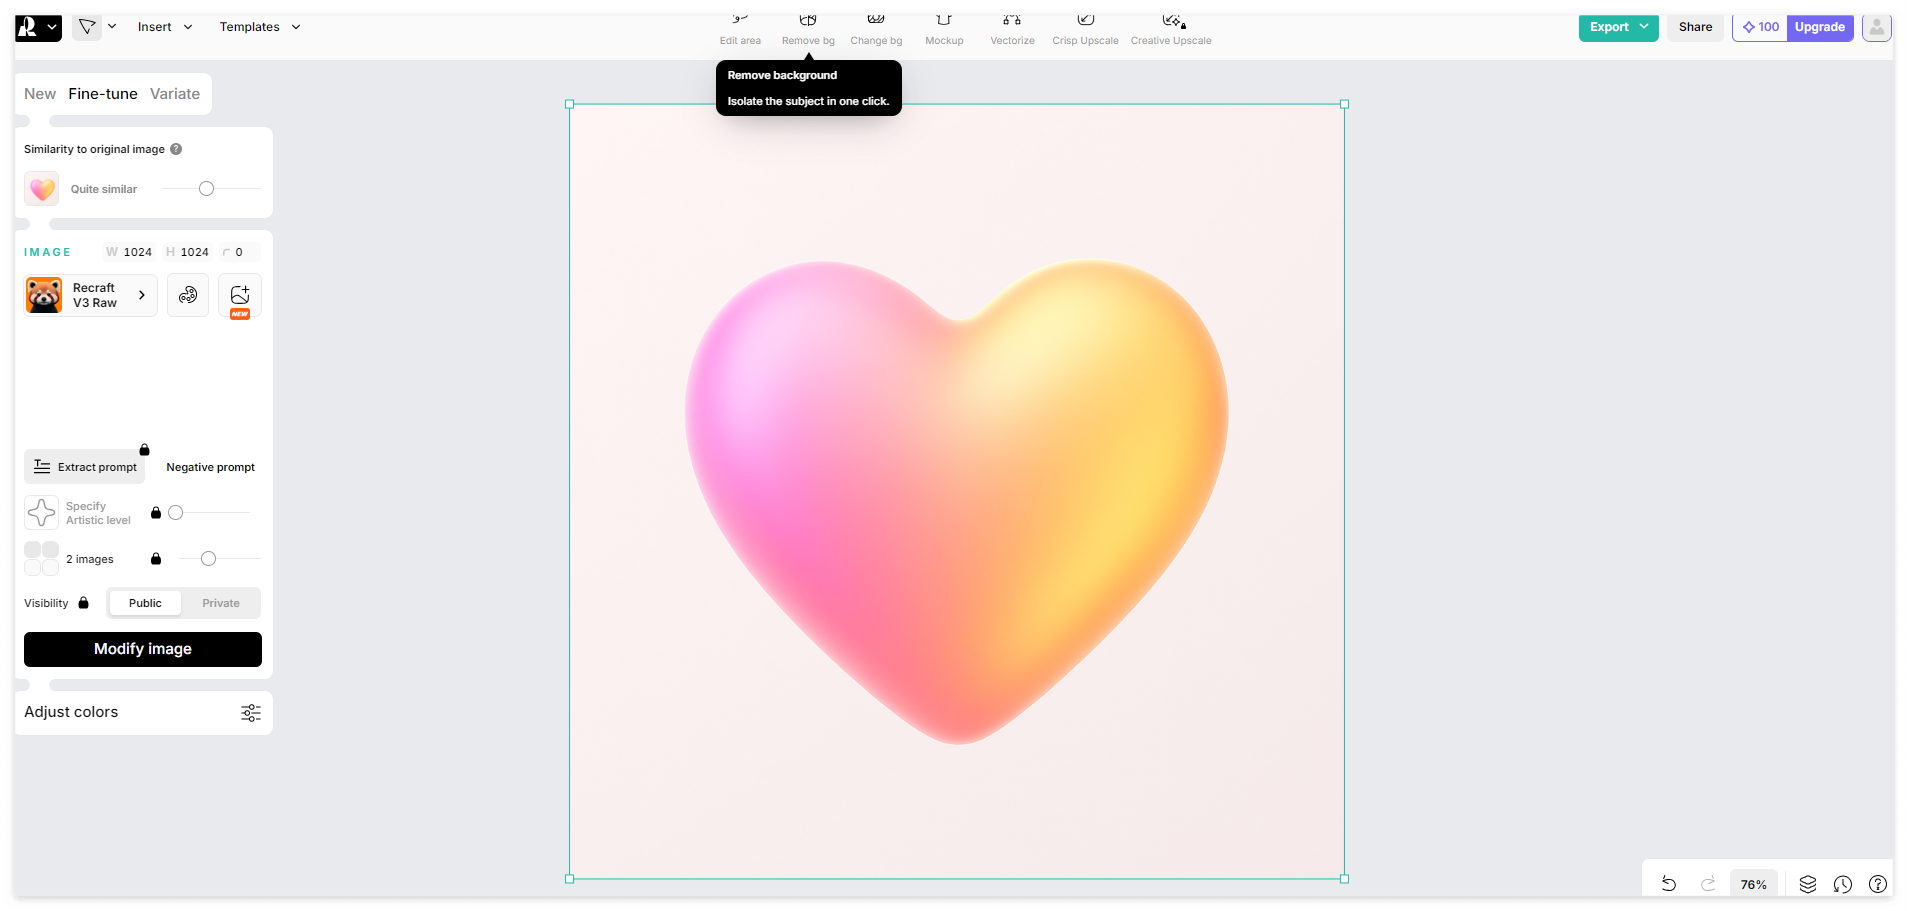
Task: Switch to the Fine-tune tab
Action: pos(103,94)
